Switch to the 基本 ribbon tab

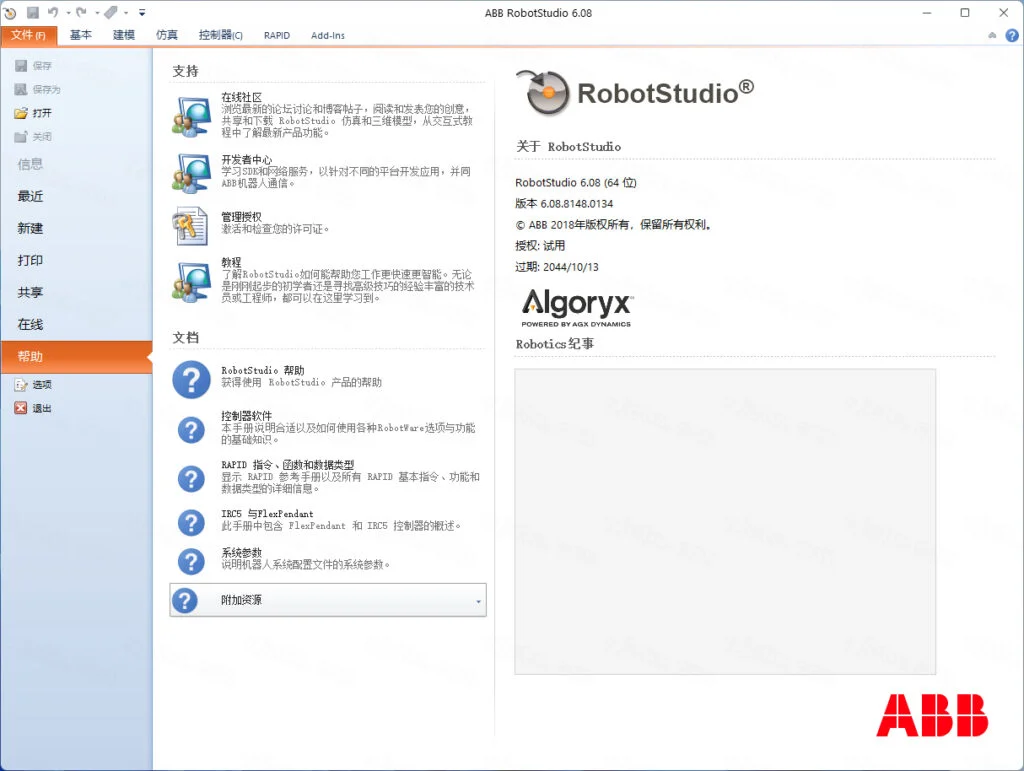click(x=81, y=35)
